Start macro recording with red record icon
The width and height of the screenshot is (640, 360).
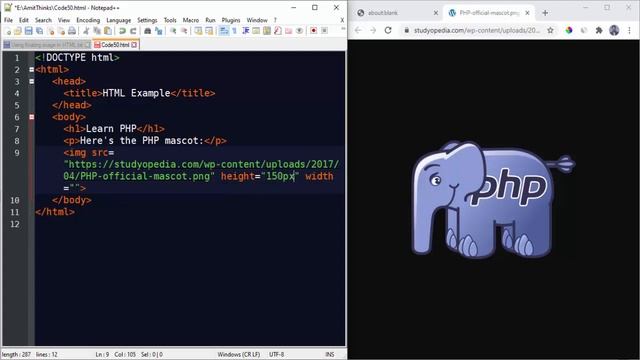coord(313,31)
